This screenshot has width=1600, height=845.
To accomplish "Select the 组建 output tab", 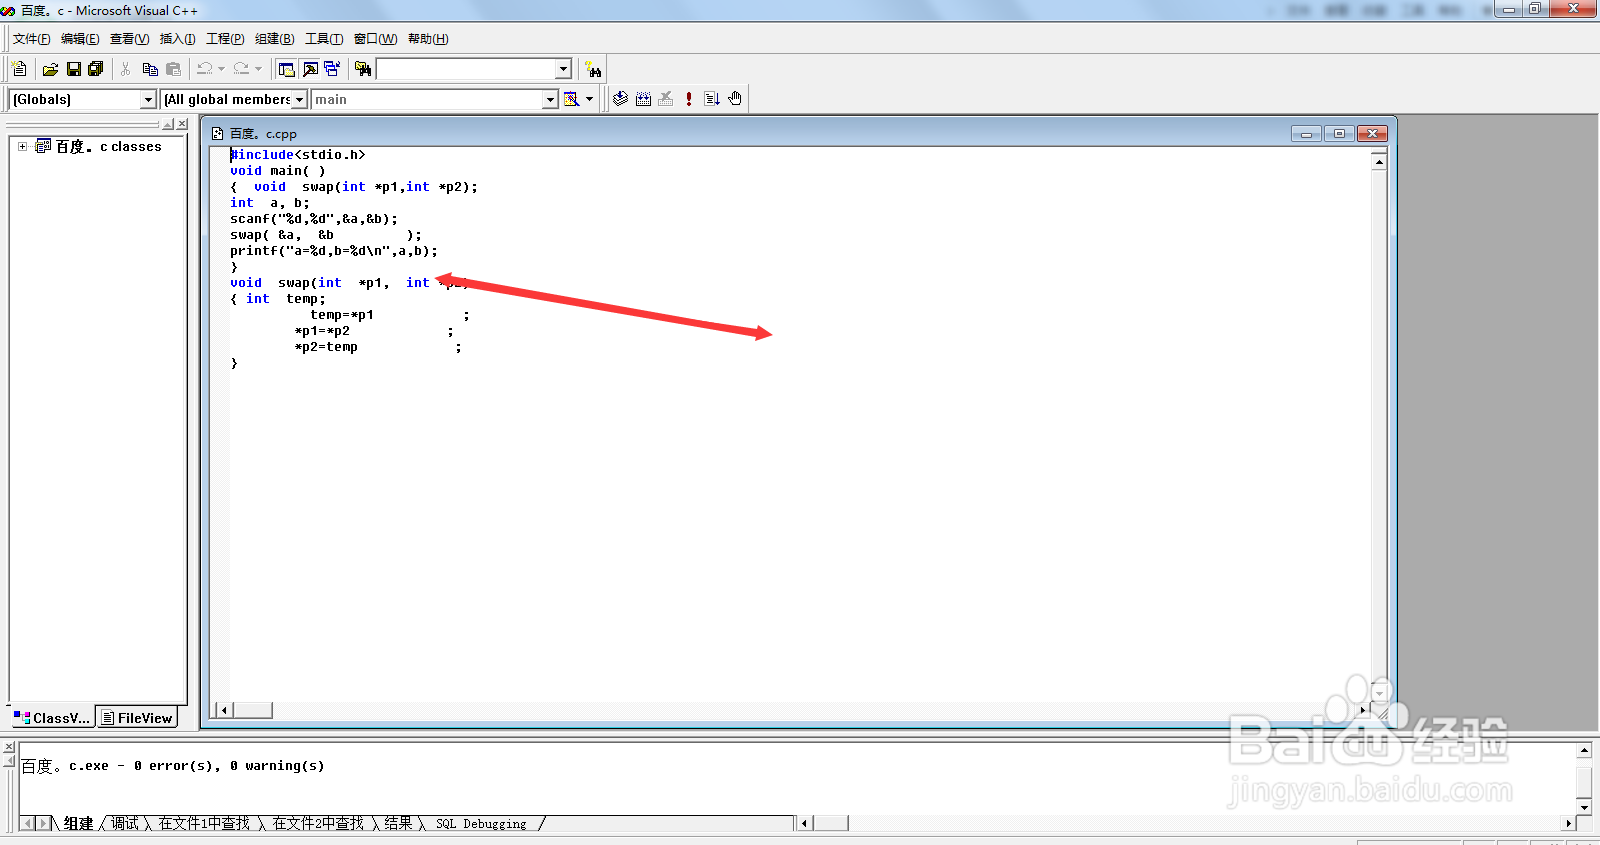I will click(x=78, y=823).
